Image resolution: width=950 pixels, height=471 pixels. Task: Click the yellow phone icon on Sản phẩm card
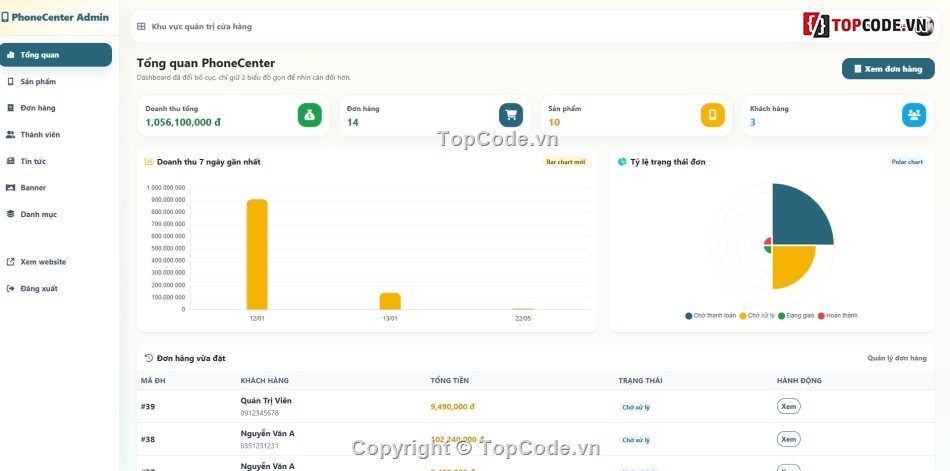[x=712, y=115]
